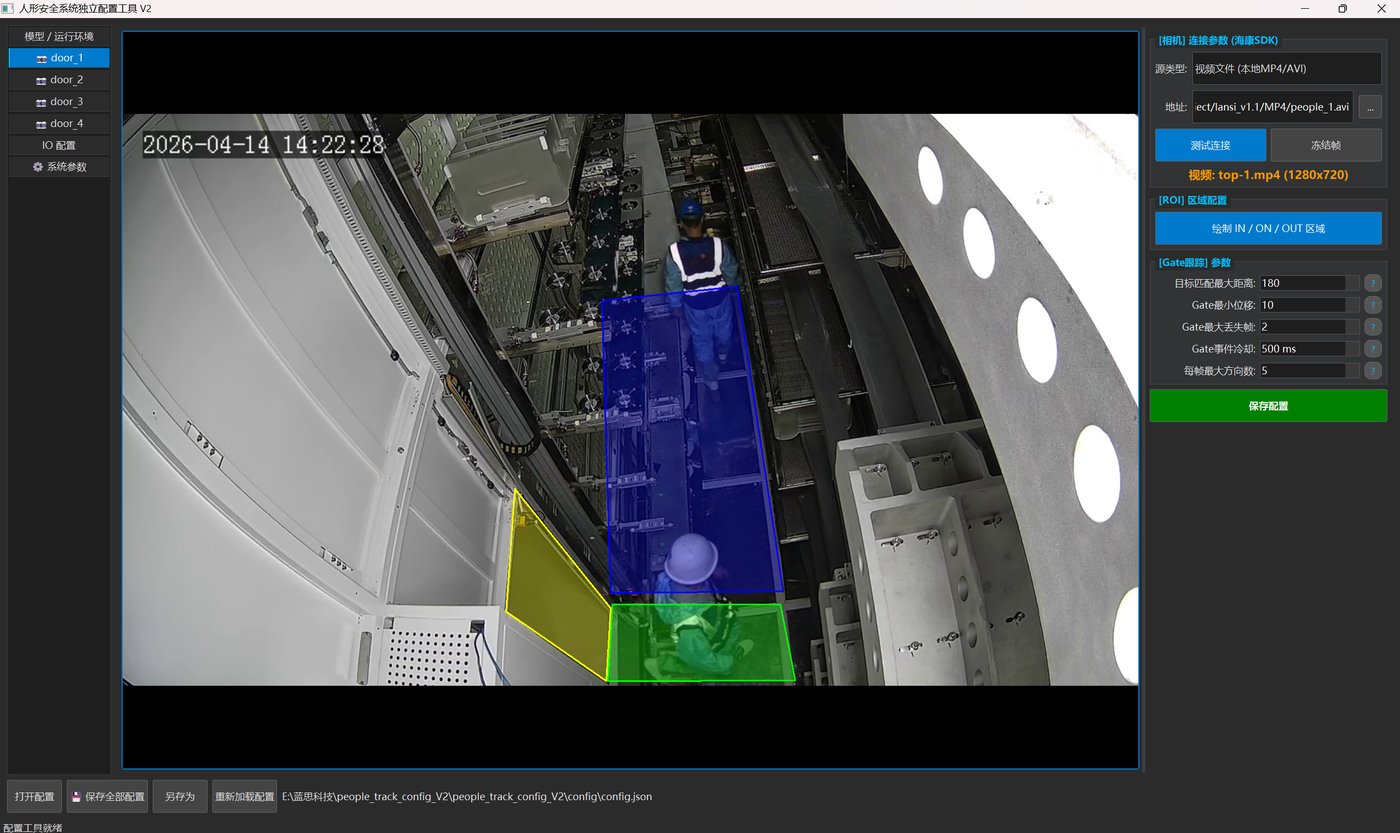The image size is (1400, 833).
Task: Click the 测试连接 button
Action: click(x=1210, y=145)
